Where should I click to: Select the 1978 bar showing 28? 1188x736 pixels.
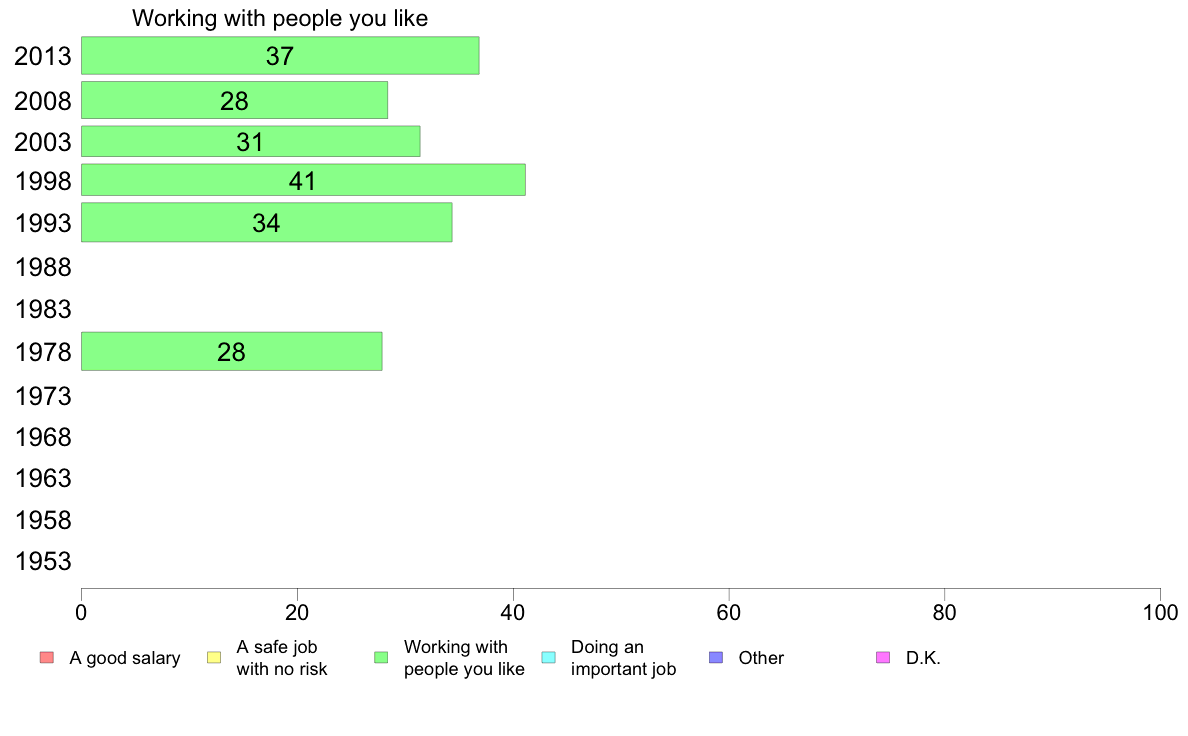[x=232, y=351]
